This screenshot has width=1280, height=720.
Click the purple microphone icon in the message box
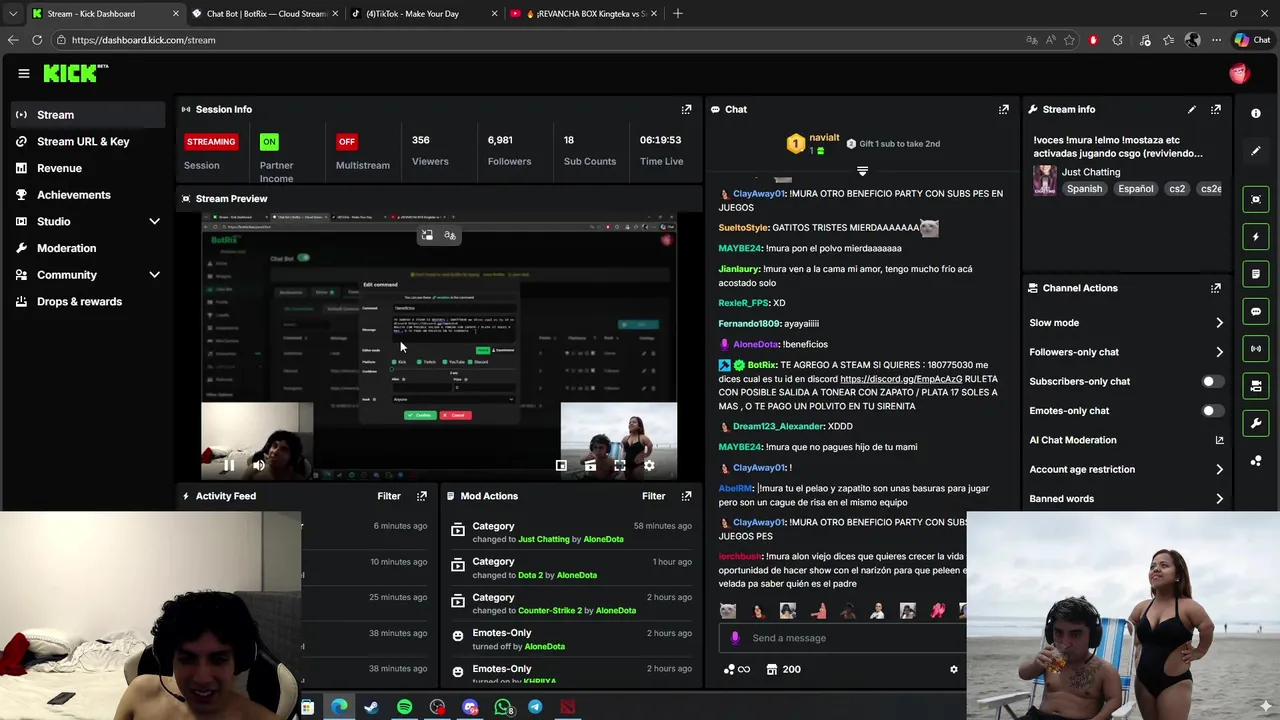(735, 638)
